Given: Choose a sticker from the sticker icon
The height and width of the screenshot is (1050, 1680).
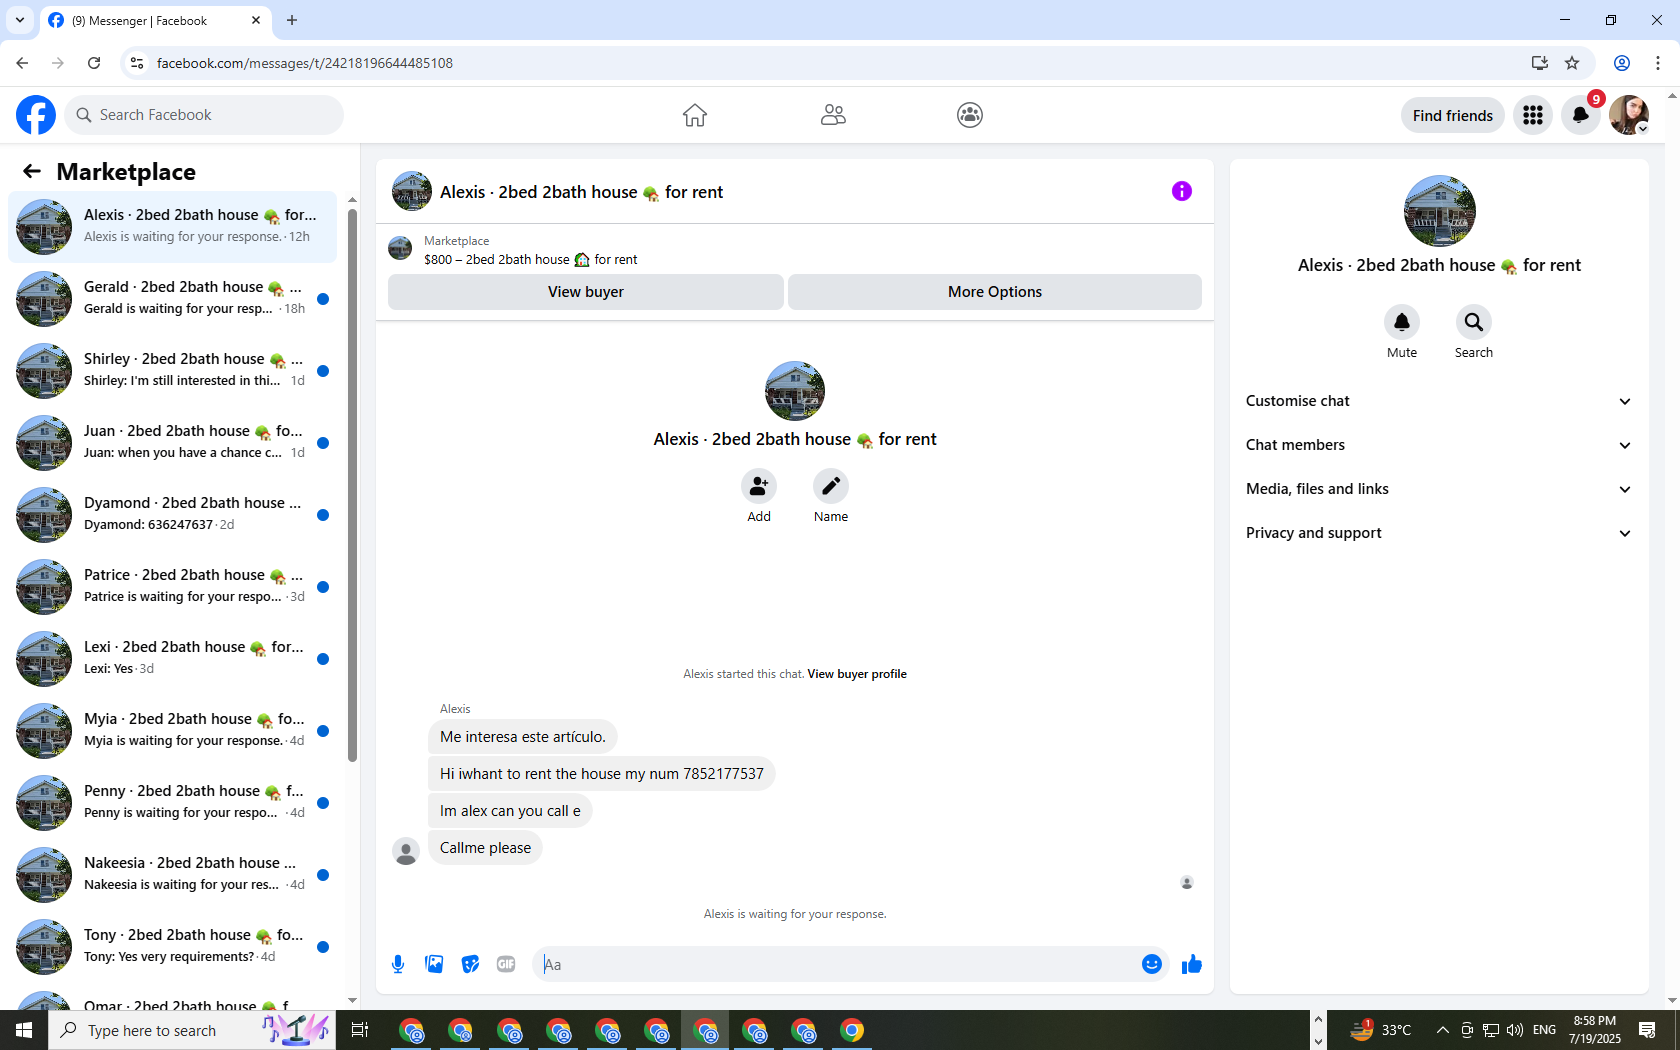Looking at the screenshot, I should click(470, 964).
